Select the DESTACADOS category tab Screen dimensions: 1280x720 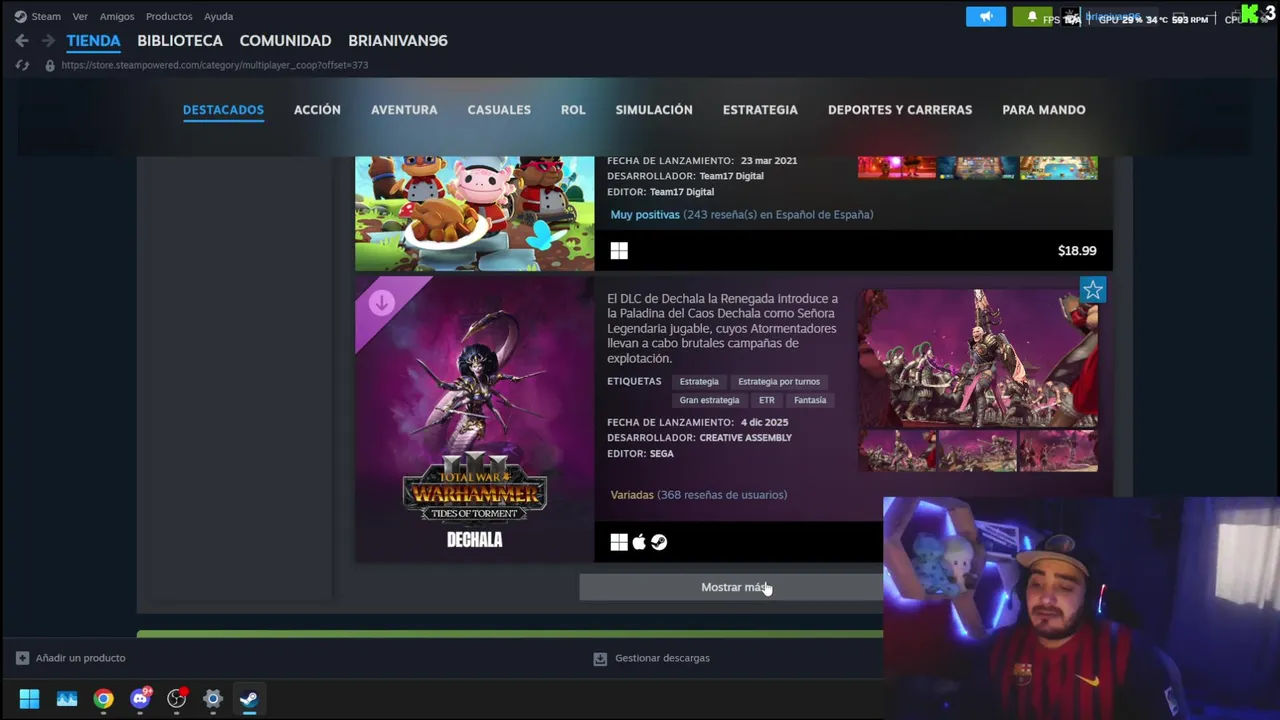pyautogui.click(x=223, y=110)
